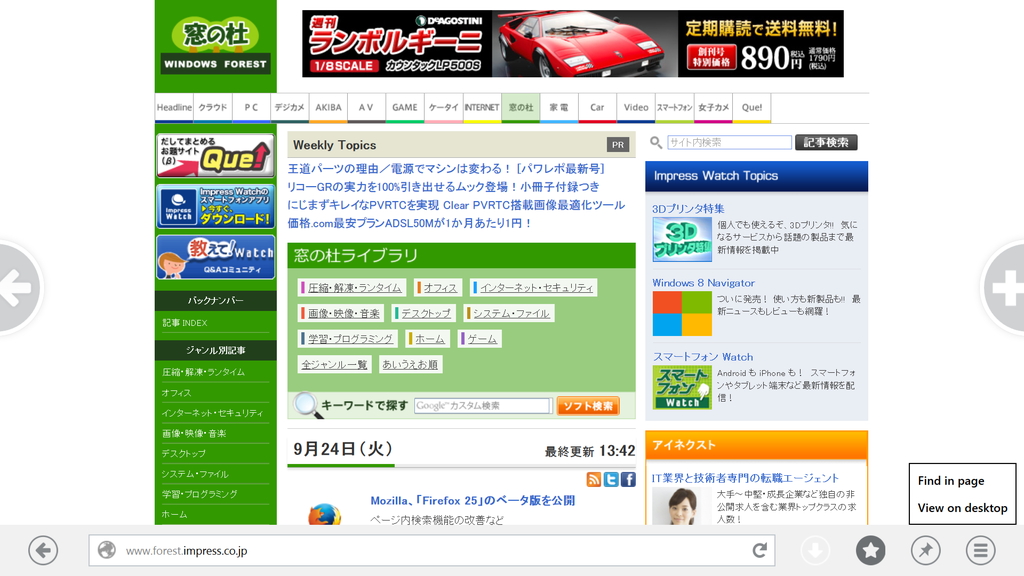This screenshot has height=576, width=1024.
Task: Open ゲーム library category link
Action: 481,339
